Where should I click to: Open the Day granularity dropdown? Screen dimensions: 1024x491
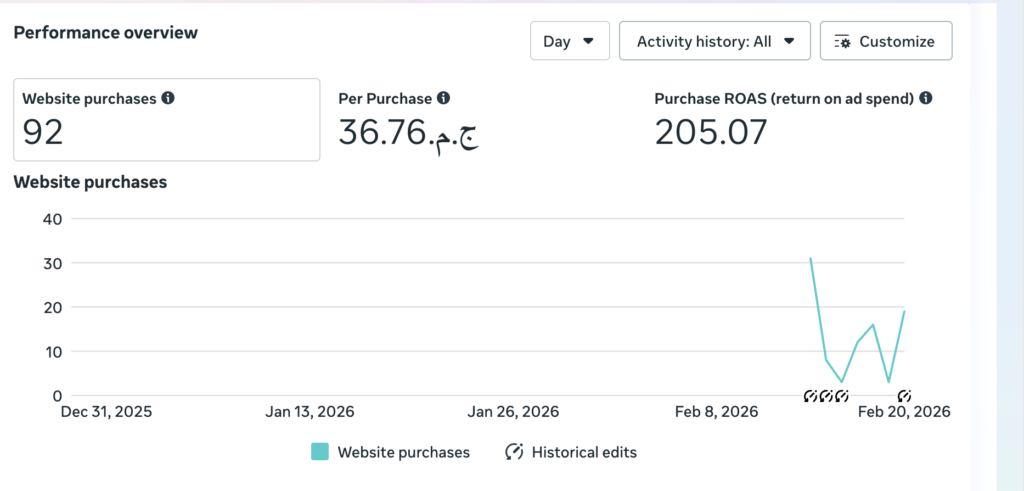[x=569, y=41]
